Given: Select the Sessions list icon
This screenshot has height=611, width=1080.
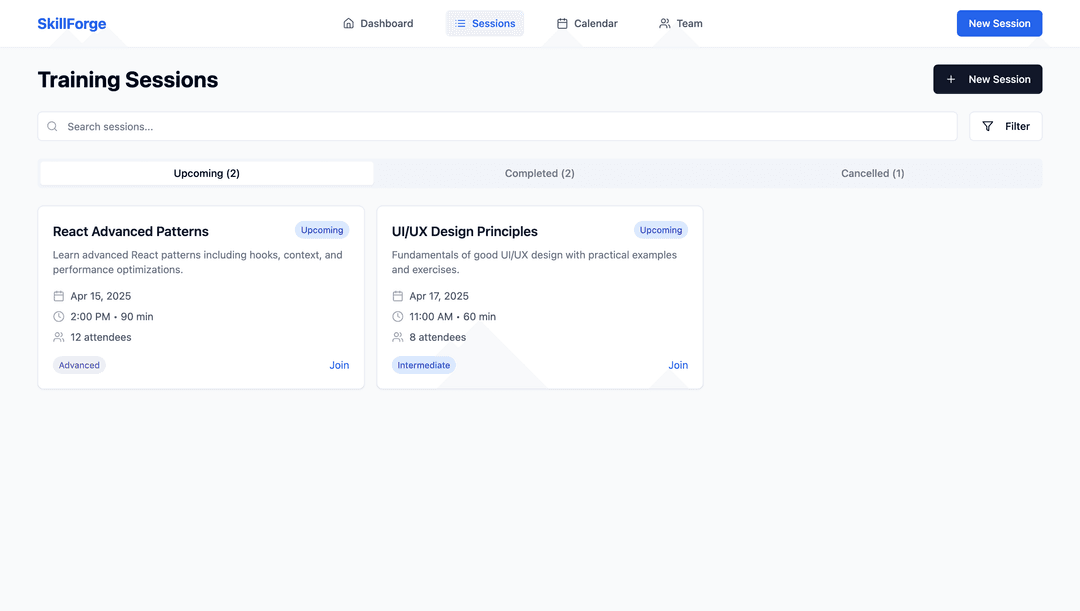Looking at the screenshot, I should click(x=460, y=23).
